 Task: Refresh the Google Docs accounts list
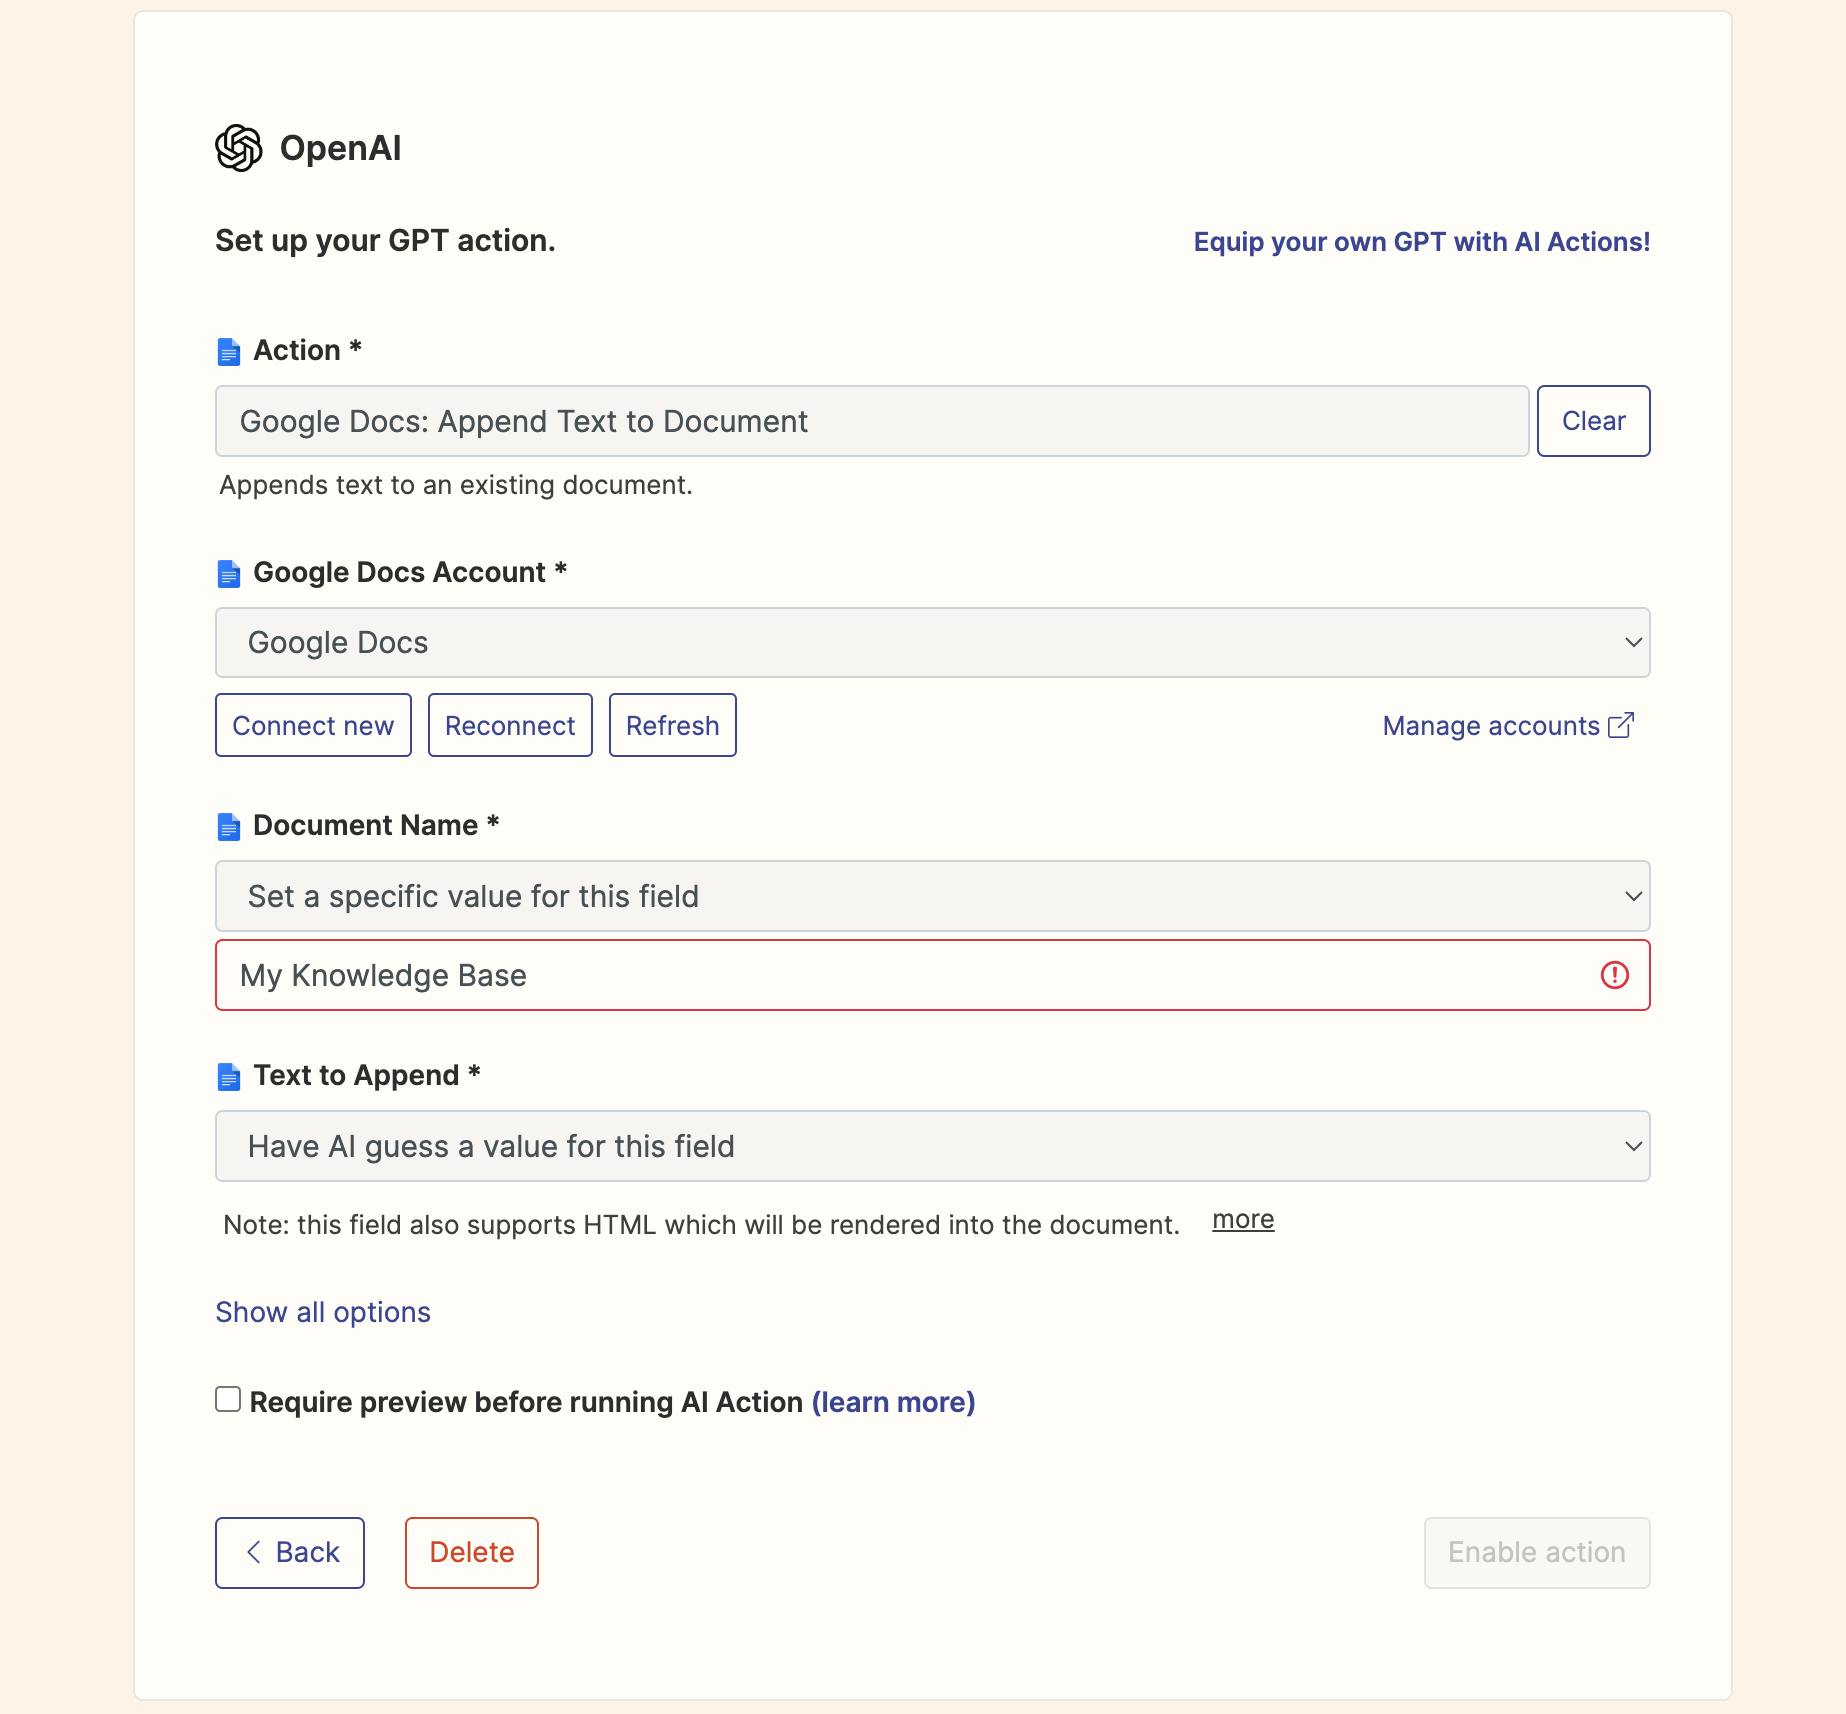[x=672, y=725]
